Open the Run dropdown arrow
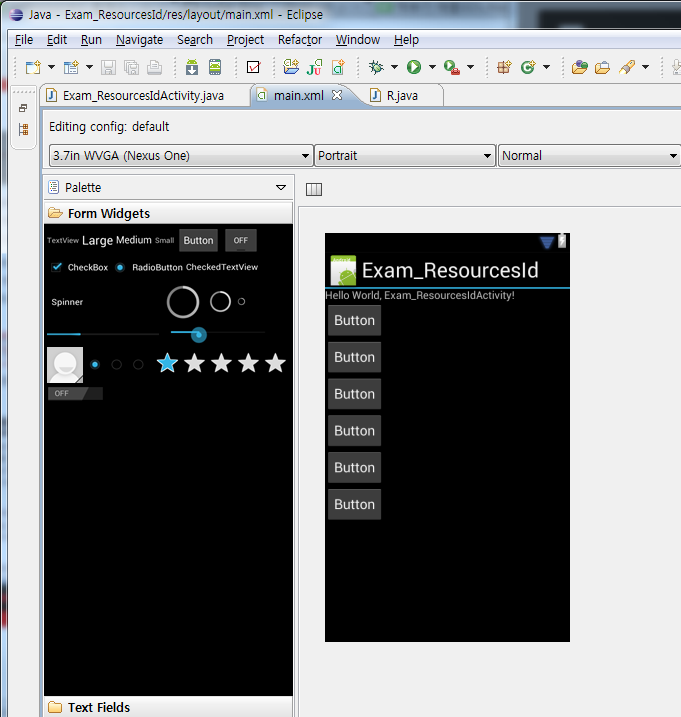The image size is (681, 717). (432, 67)
